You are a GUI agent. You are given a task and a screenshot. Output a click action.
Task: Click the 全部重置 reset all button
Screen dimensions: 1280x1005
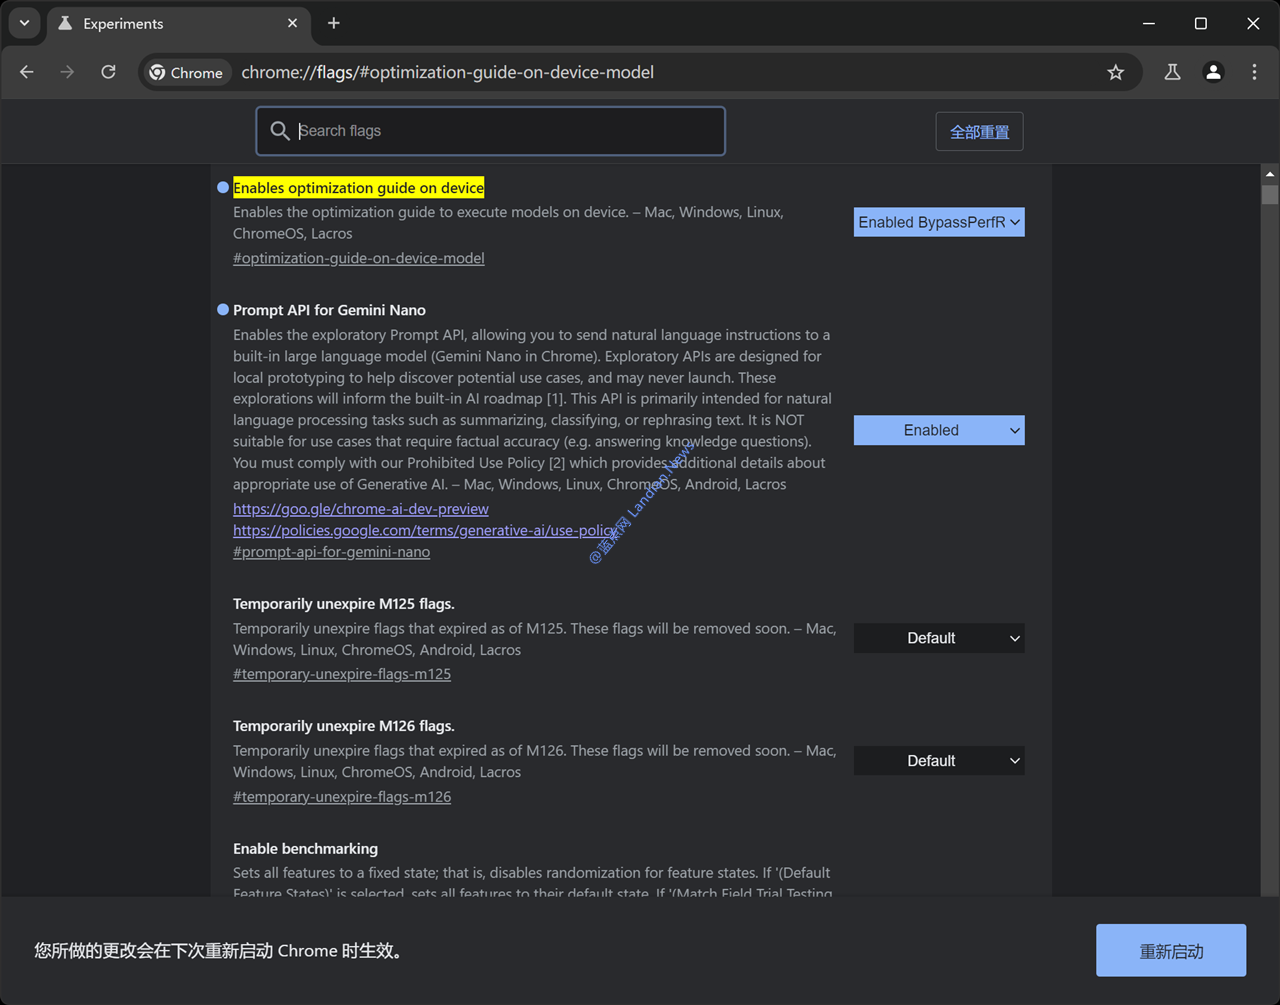979,132
